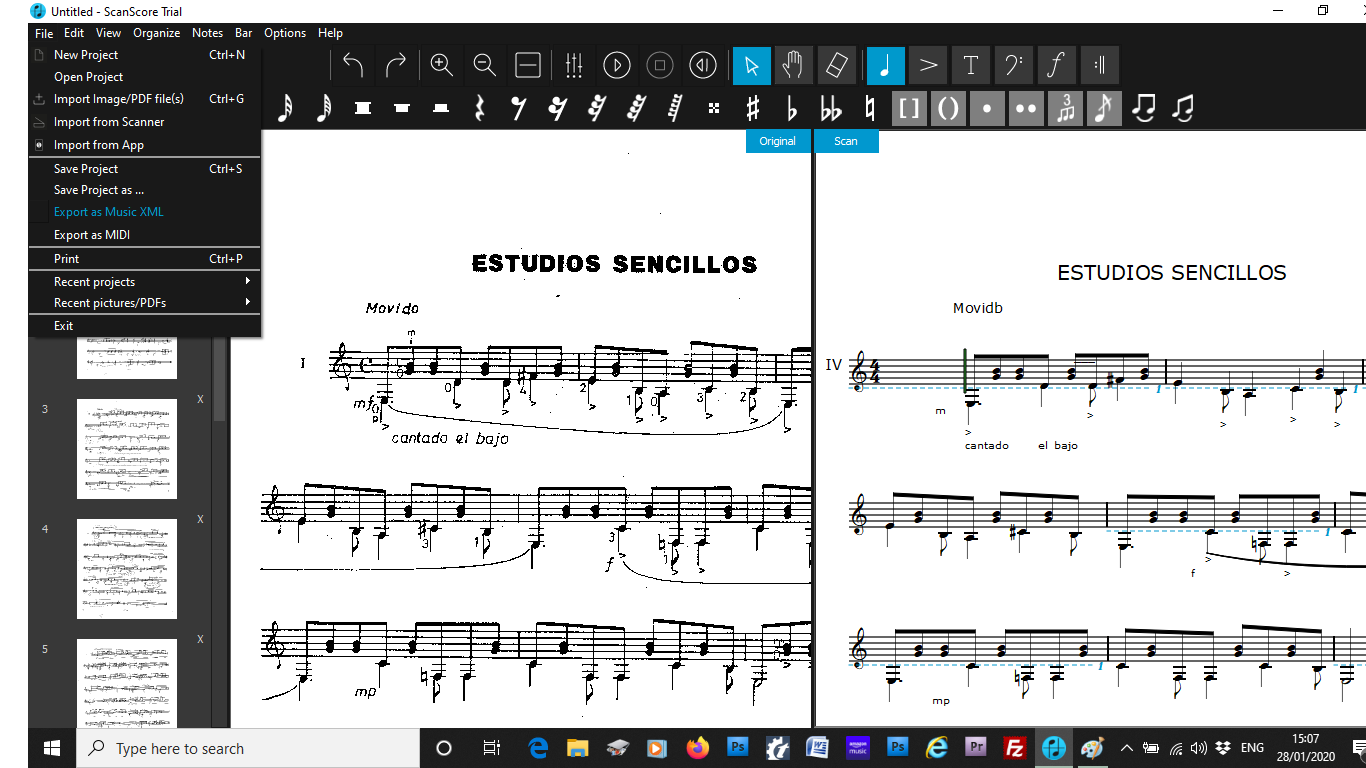Remove page 4 with its X button
Screen dimensions: 1366x768
pyautogui.click(x=200, y=519)
